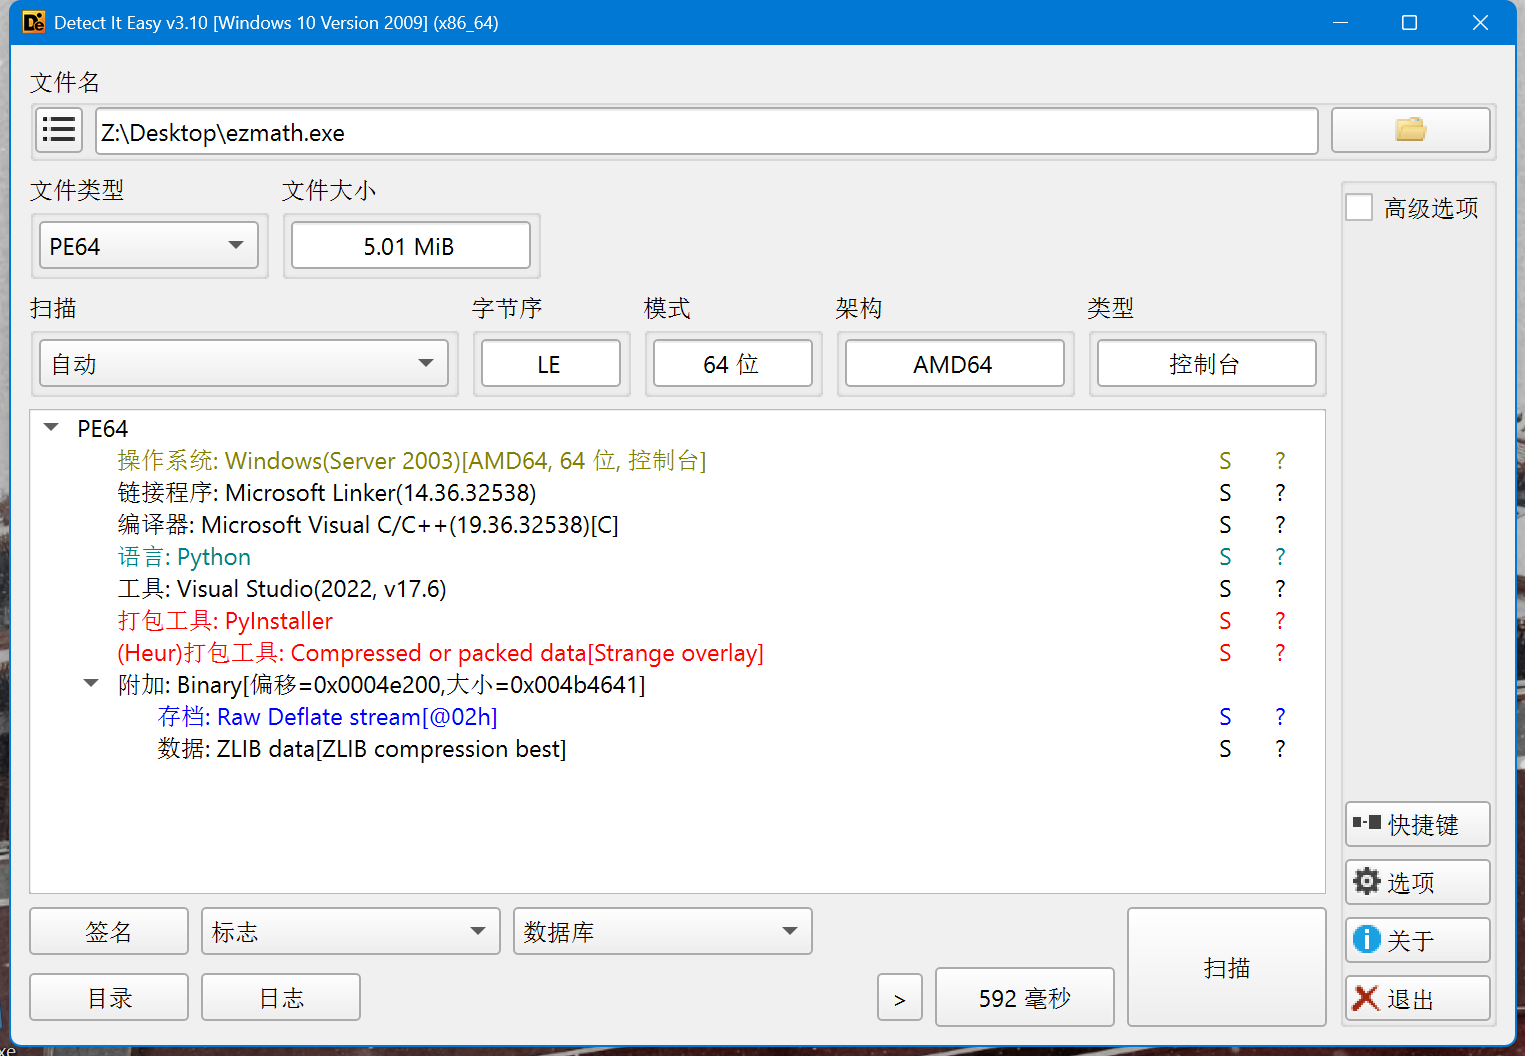Collapse the 附加 Binary overlay node

point(91,683)
